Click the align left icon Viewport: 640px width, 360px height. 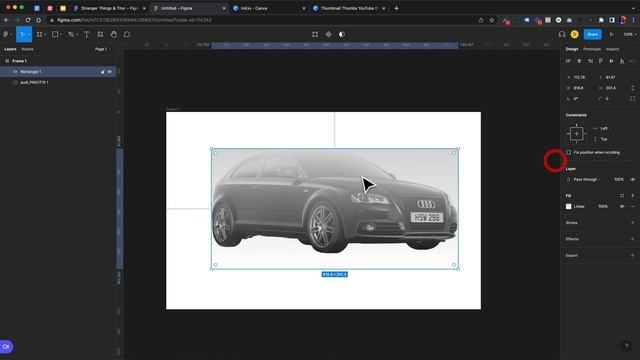tap(568, 61)
